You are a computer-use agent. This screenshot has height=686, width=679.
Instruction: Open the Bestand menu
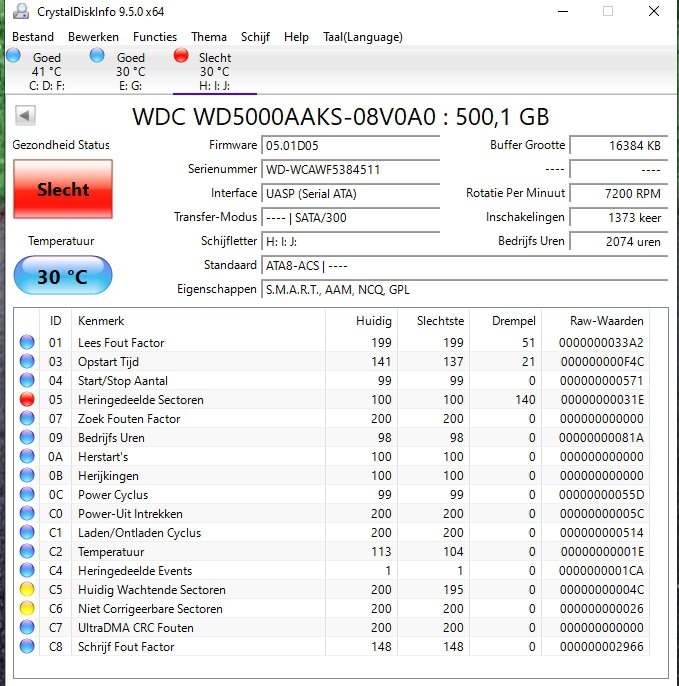coord(33,37)
